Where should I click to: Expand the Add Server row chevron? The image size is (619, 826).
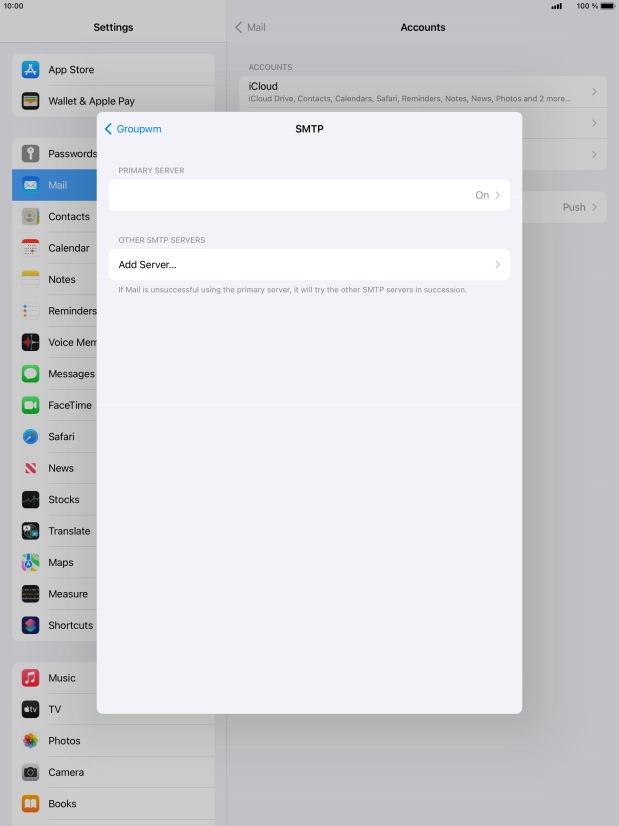pos(497,265)
